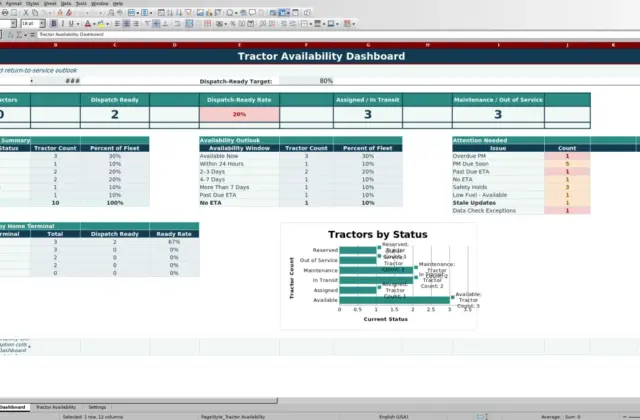Select the Tractor Availability Dashboard title cell
Screen dimensions: 640x420
(x=321, y=56)
